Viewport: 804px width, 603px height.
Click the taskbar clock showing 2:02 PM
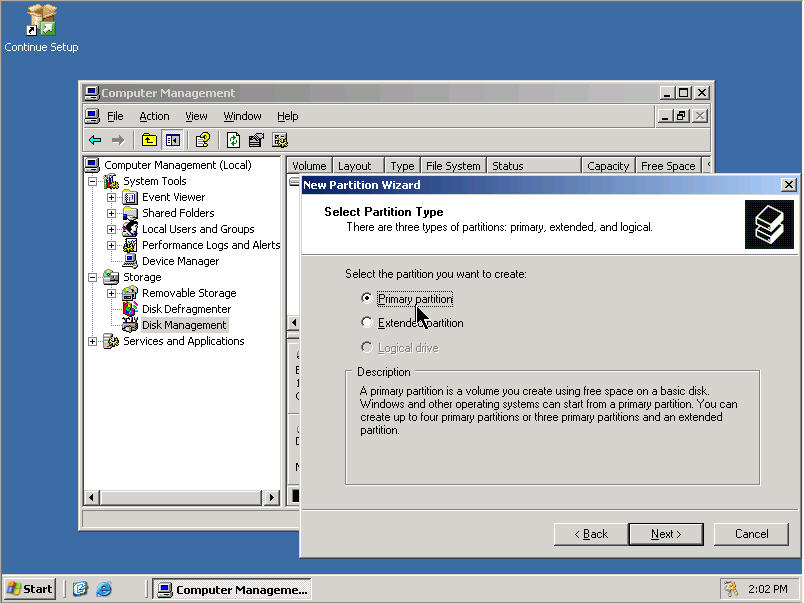[768, 589]
